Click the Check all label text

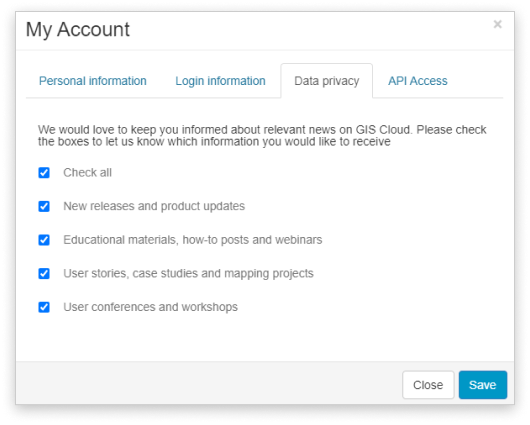(x=88, y=173)
